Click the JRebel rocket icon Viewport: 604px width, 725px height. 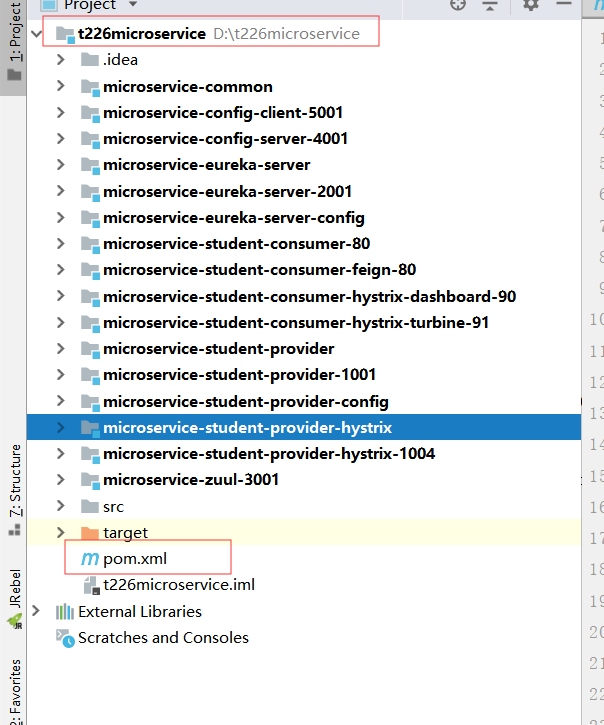point(15,620)
